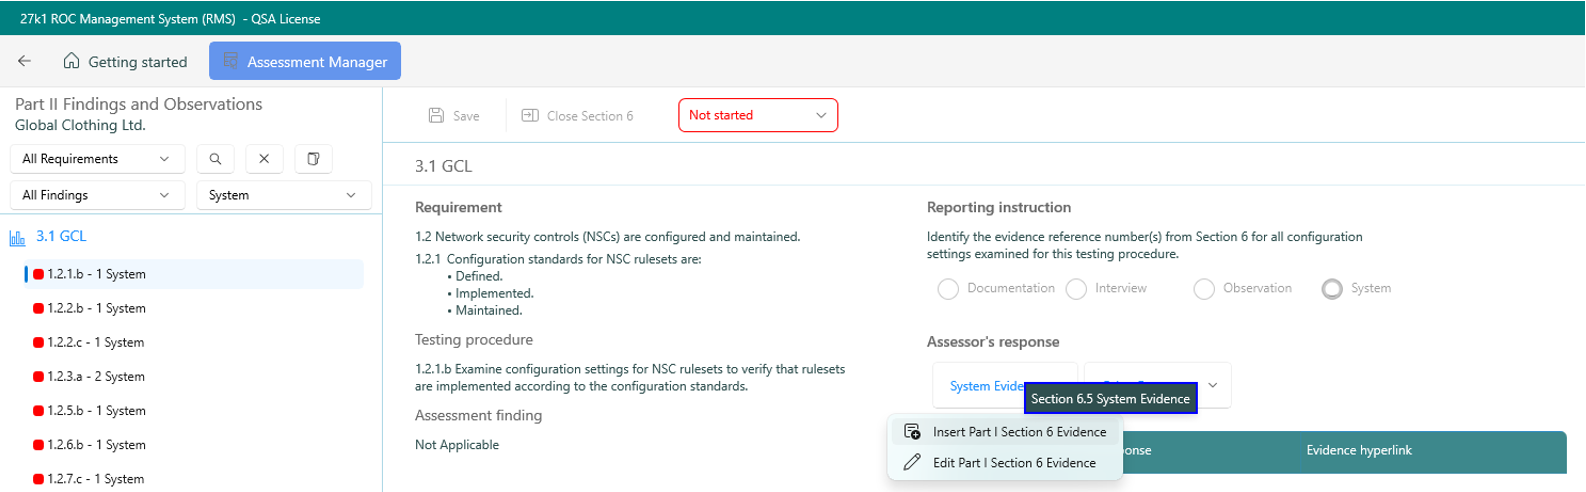Click the 3.1 GCL chart icon
The image size is (1586, 492).
click(x=17, y=237)
